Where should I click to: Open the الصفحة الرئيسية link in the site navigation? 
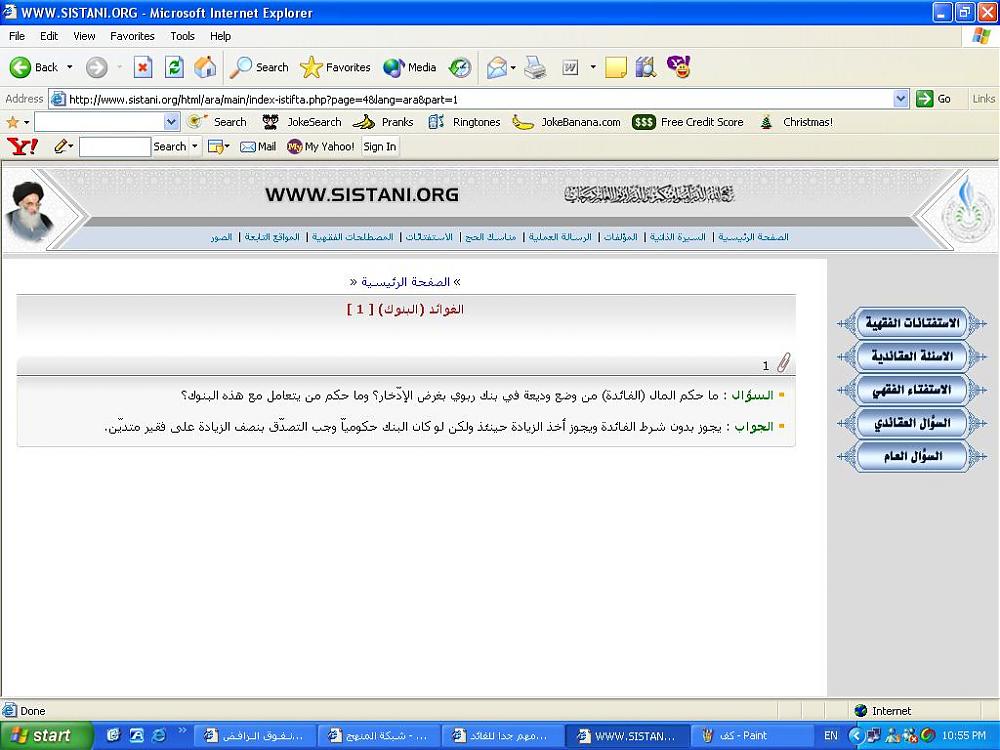click(x=753, y=237)
